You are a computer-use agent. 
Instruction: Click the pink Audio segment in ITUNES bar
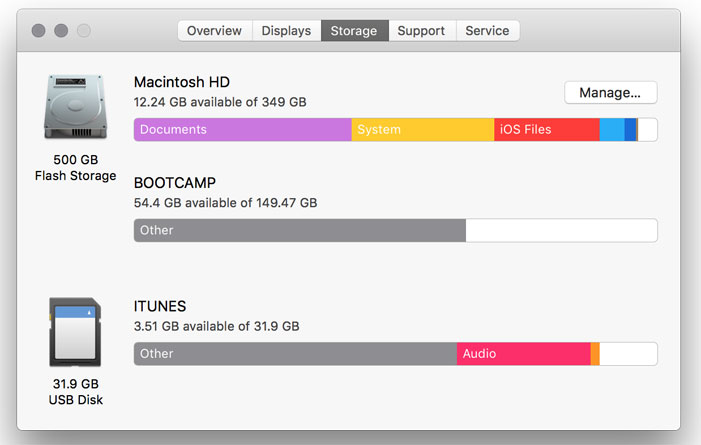[x=524, y=354]
